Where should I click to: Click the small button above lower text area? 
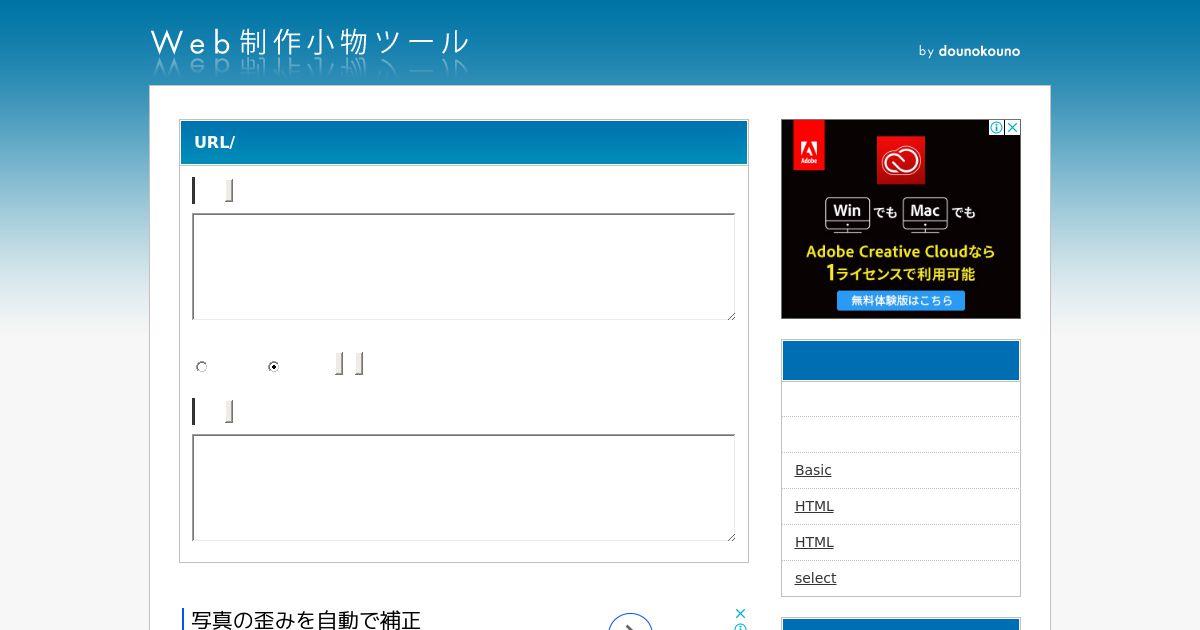click(229, 411)
